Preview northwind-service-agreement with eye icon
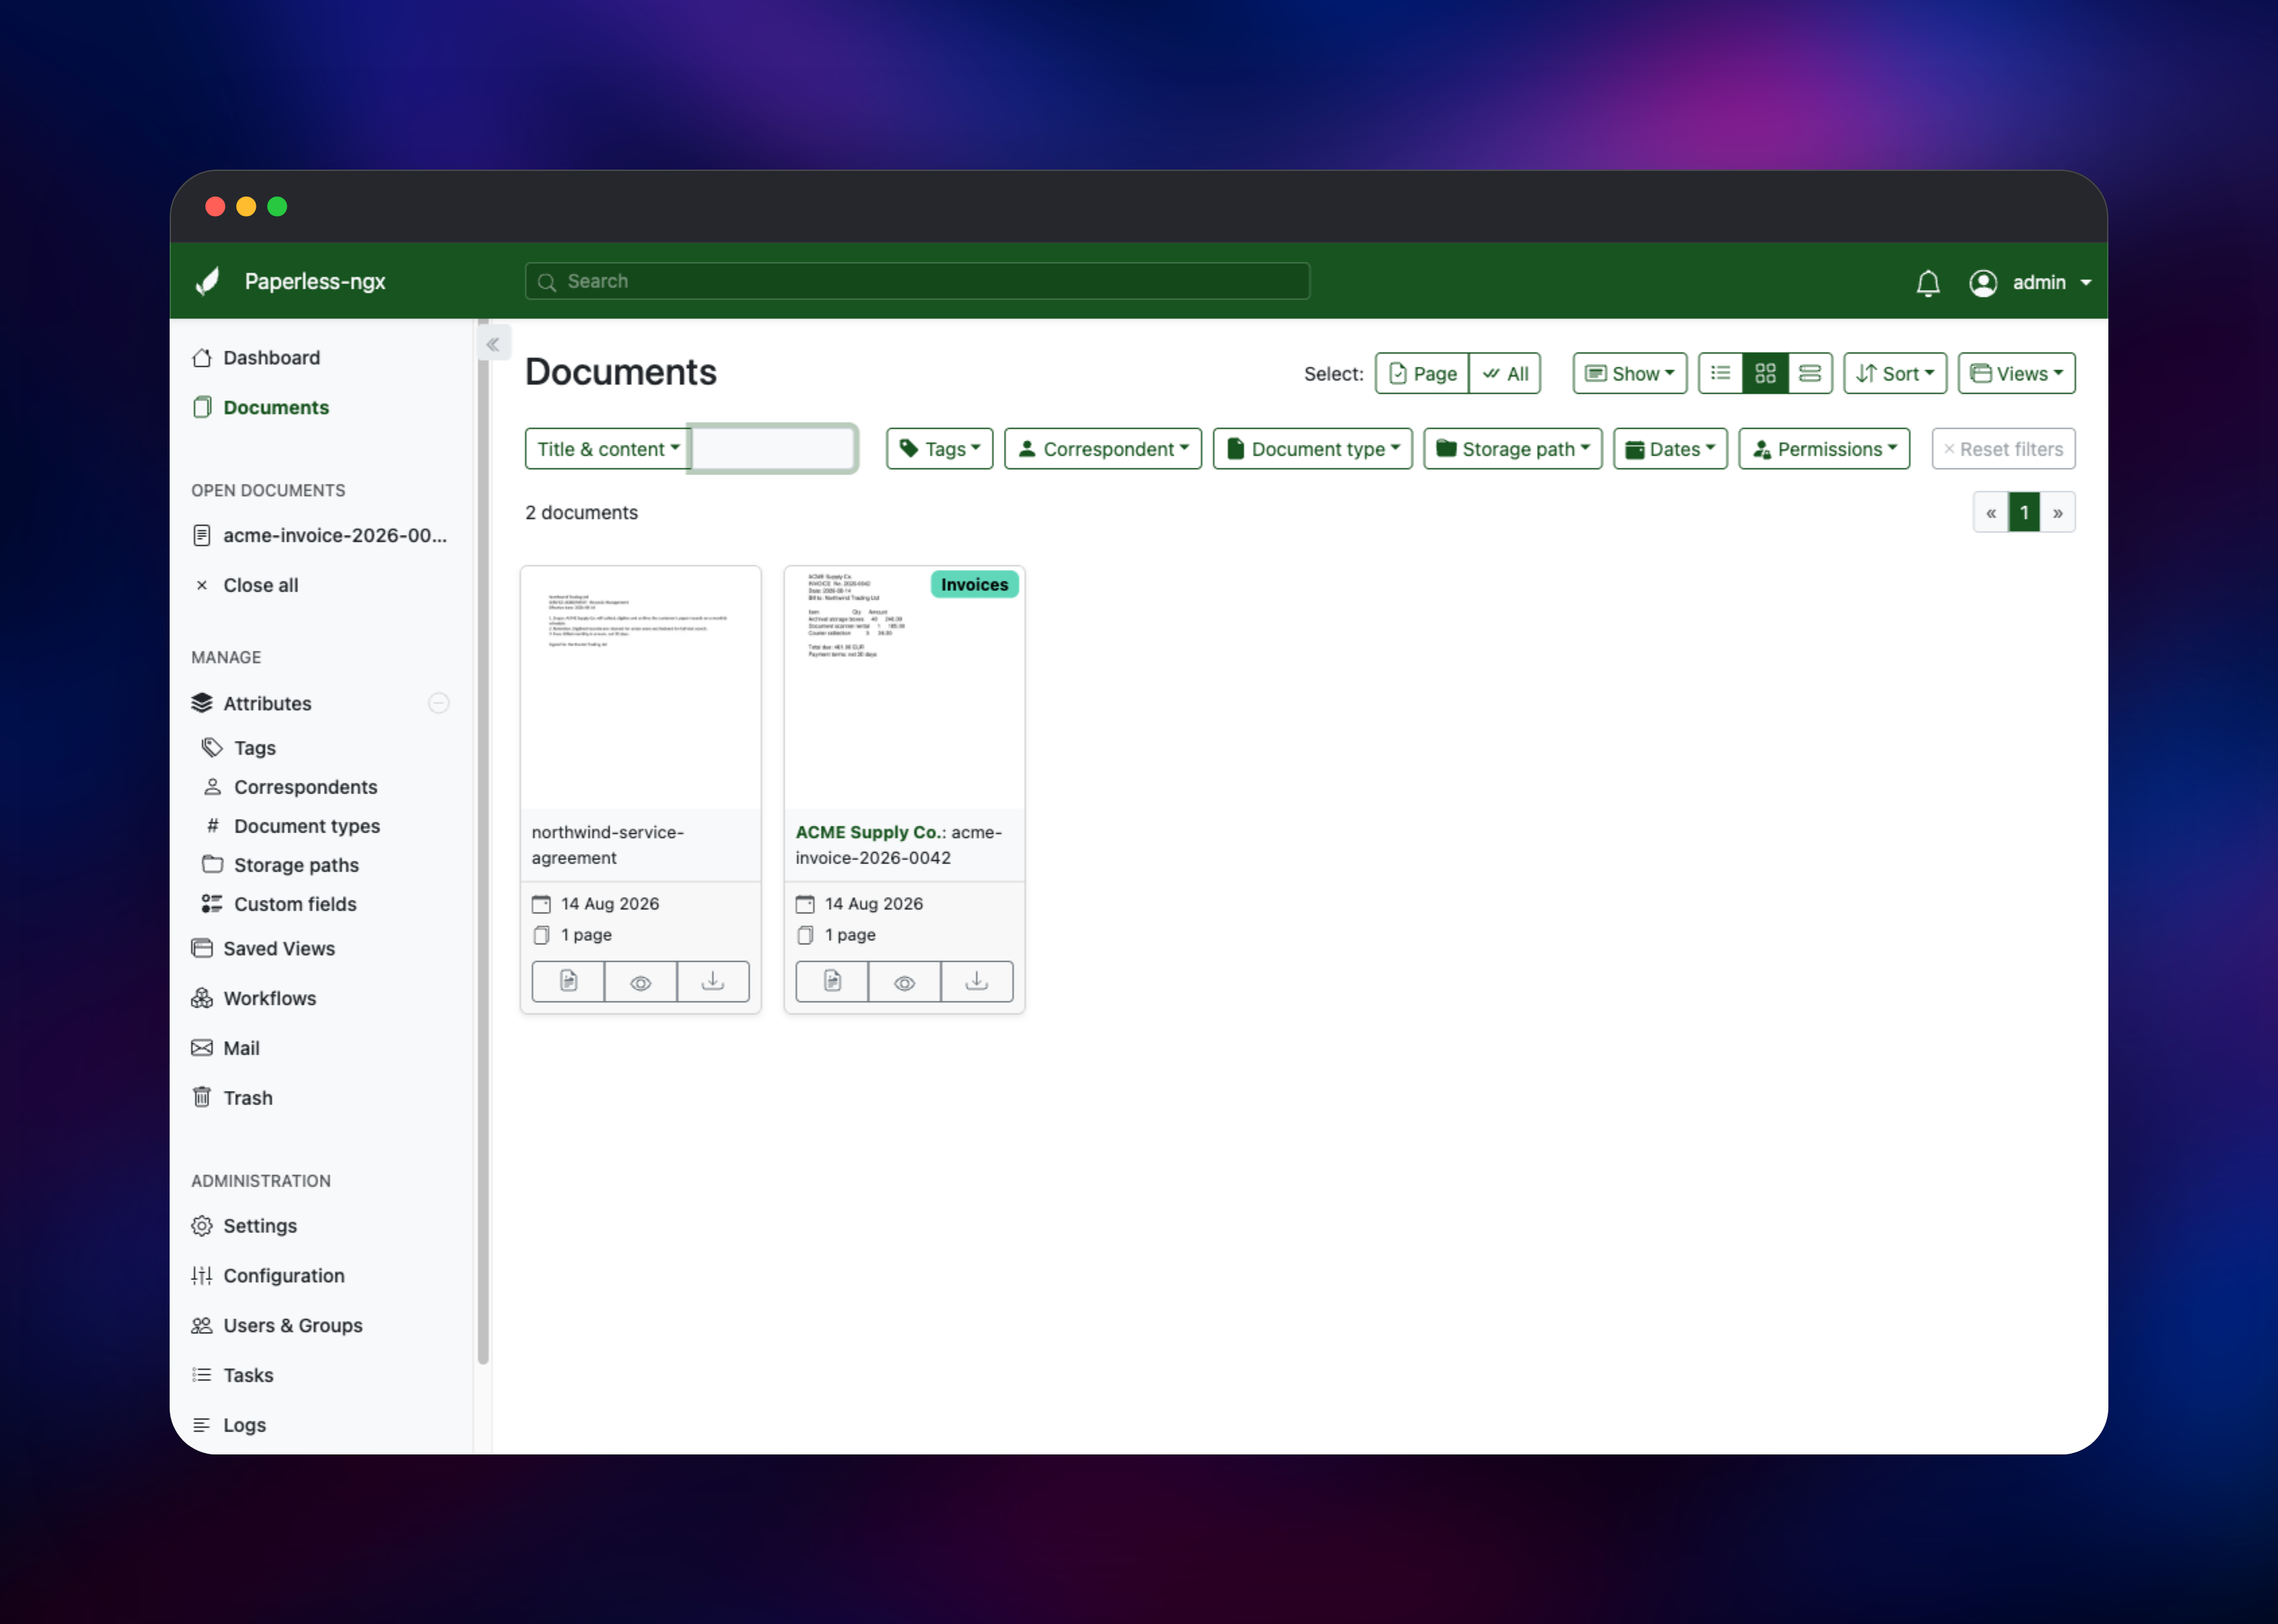2278x1624 pixels. tap(641, 981)
